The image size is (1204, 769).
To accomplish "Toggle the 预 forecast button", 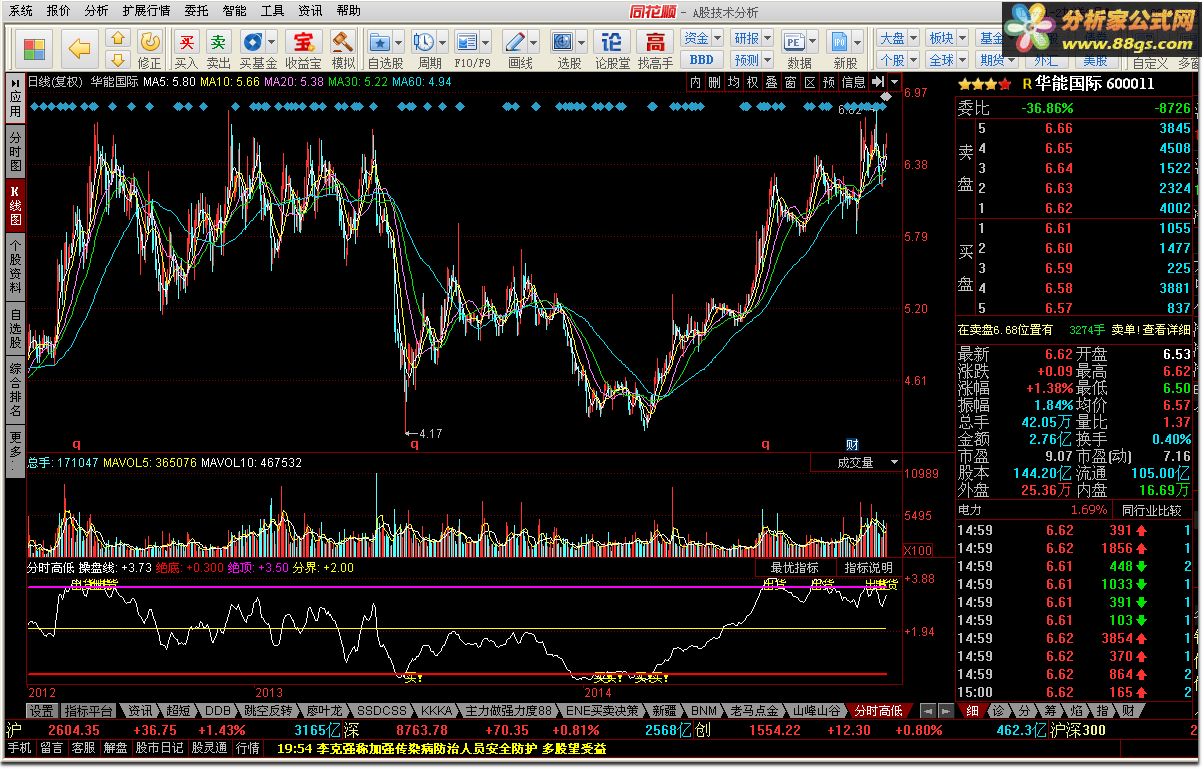I will tap(828, 82).
